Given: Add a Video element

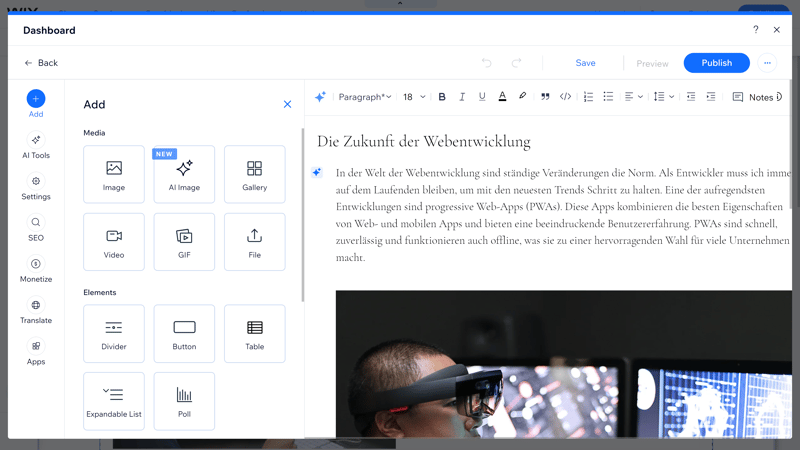Looking at the screenshot, I should coord(114,242).
